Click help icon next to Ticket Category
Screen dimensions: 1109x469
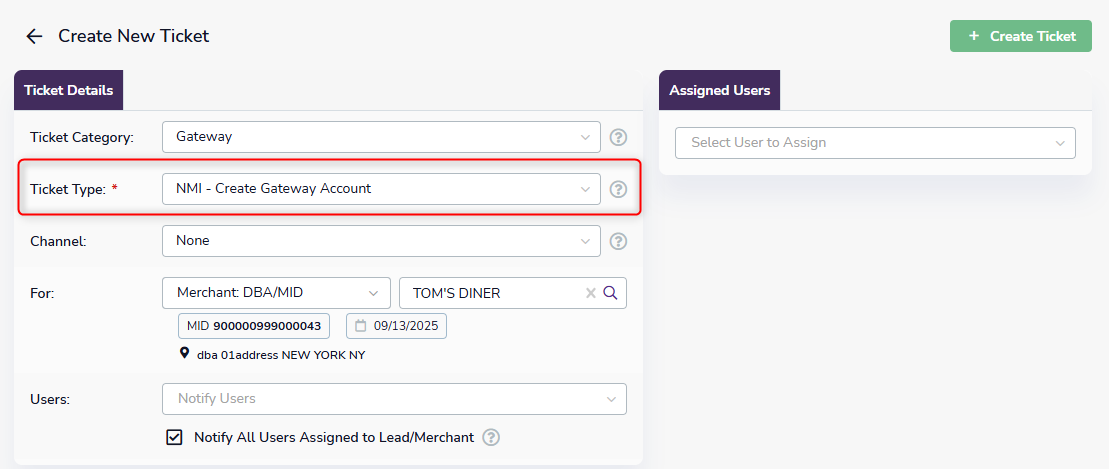tap(618, 137)
